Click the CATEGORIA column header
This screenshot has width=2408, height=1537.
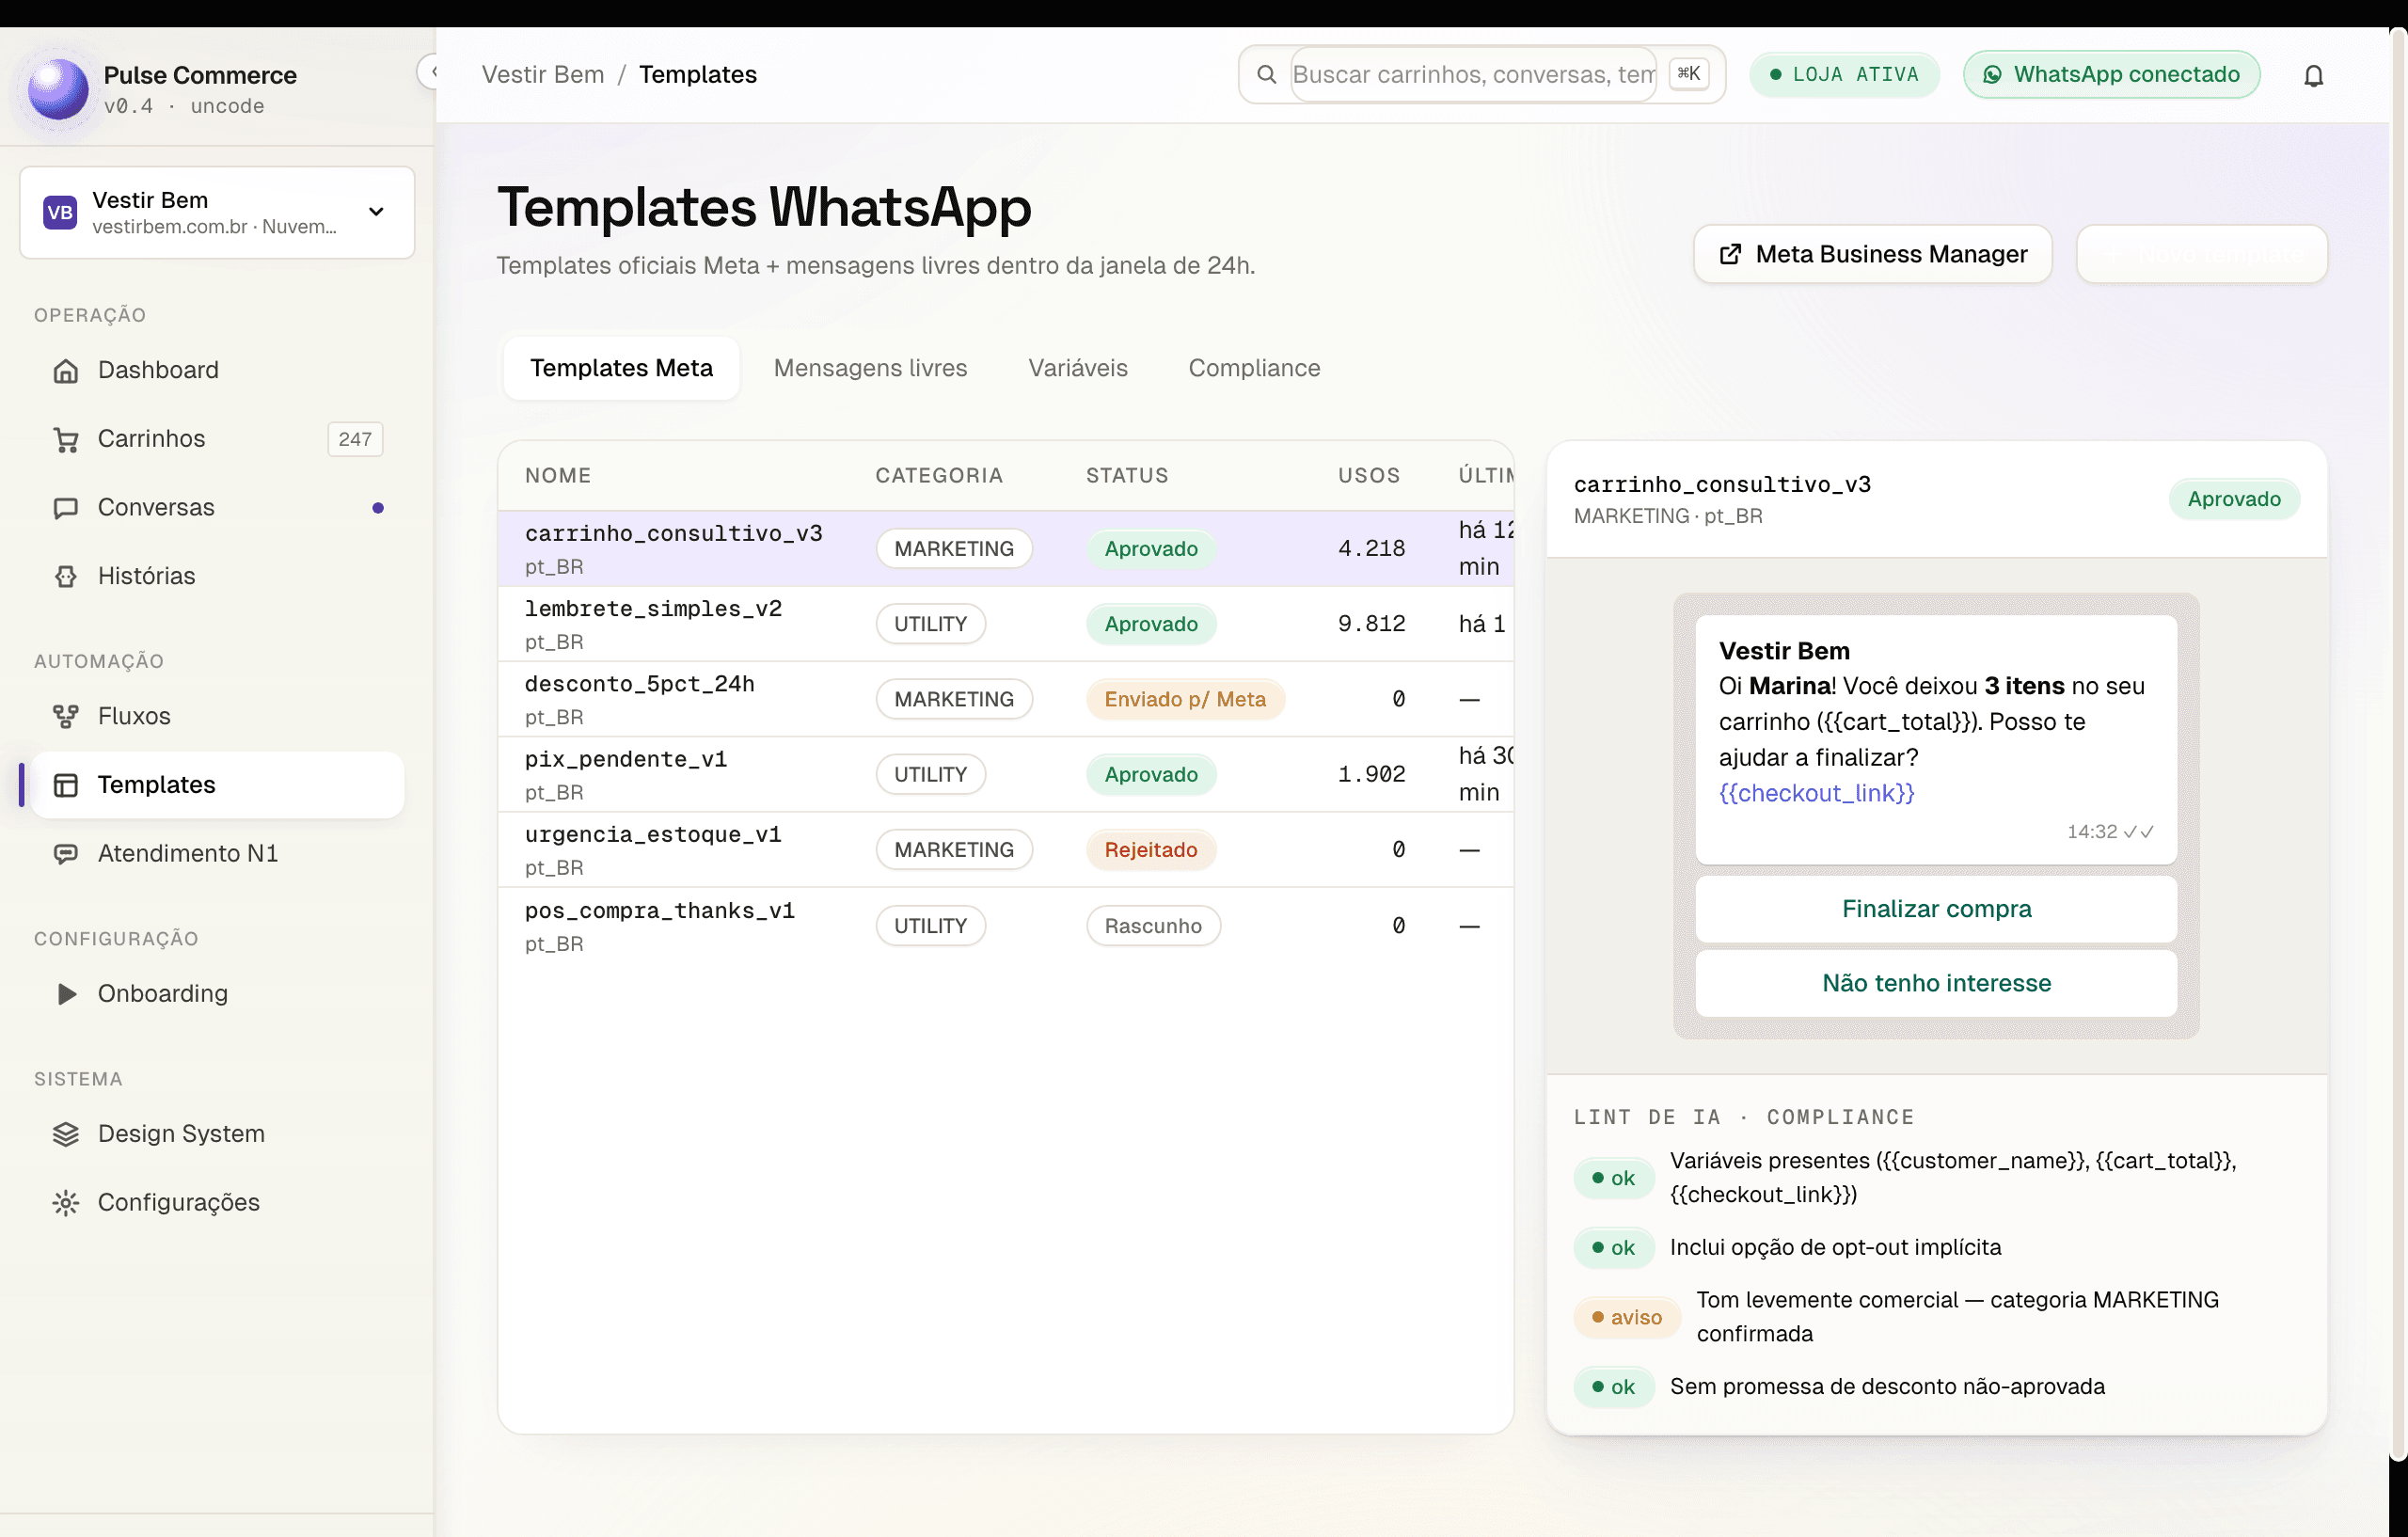(x=939, y=475)
